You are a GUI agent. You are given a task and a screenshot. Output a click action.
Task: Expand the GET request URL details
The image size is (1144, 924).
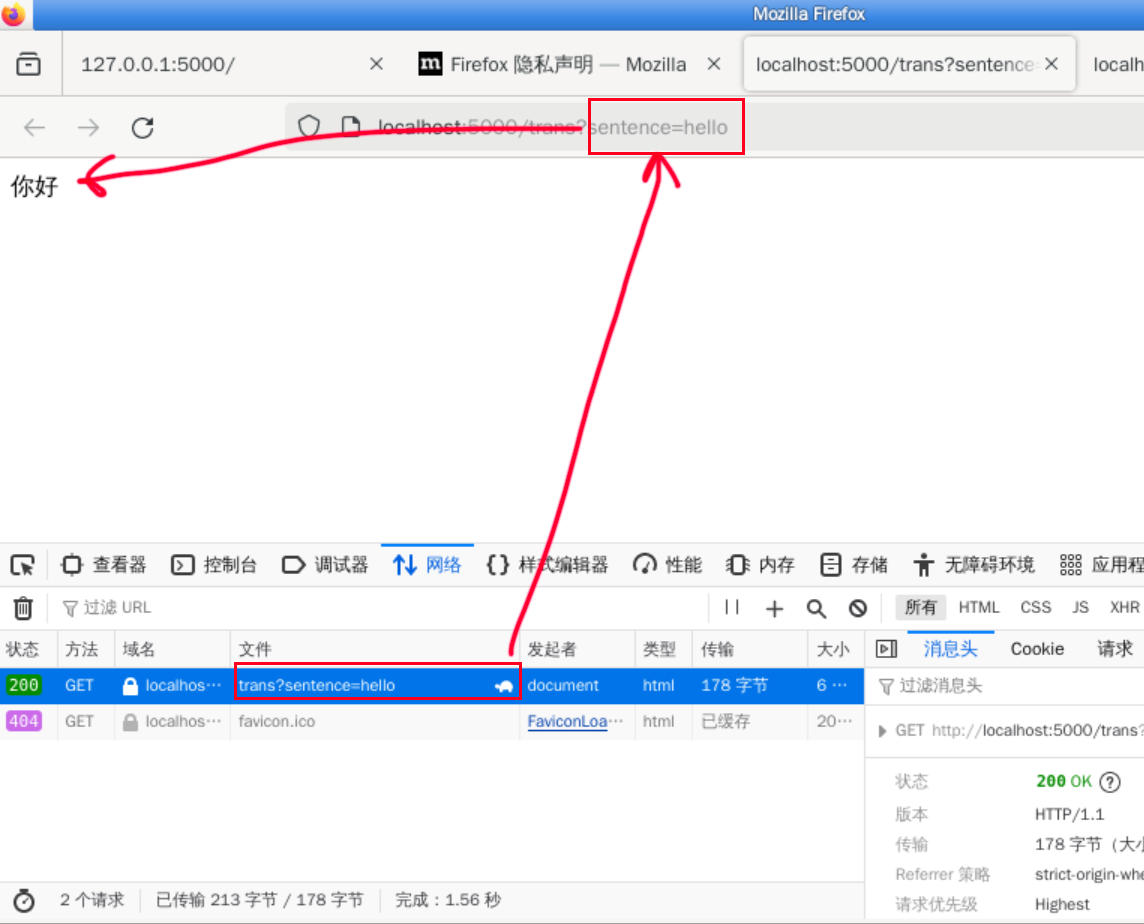(x=882, y=731)
